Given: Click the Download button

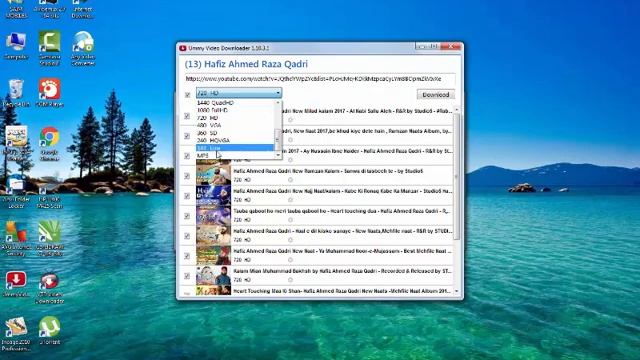Looking at the screenshot, I should click(436, 95).
